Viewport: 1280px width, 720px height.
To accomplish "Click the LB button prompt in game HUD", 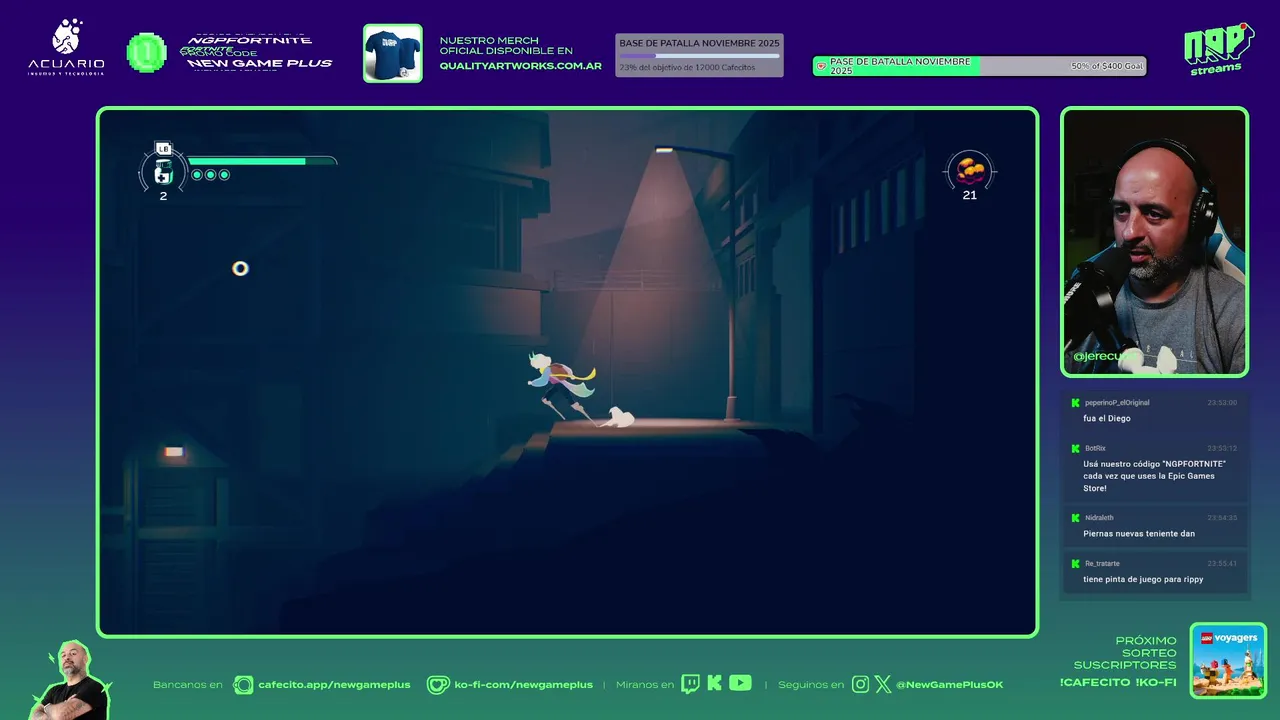I will click(164, 149).
